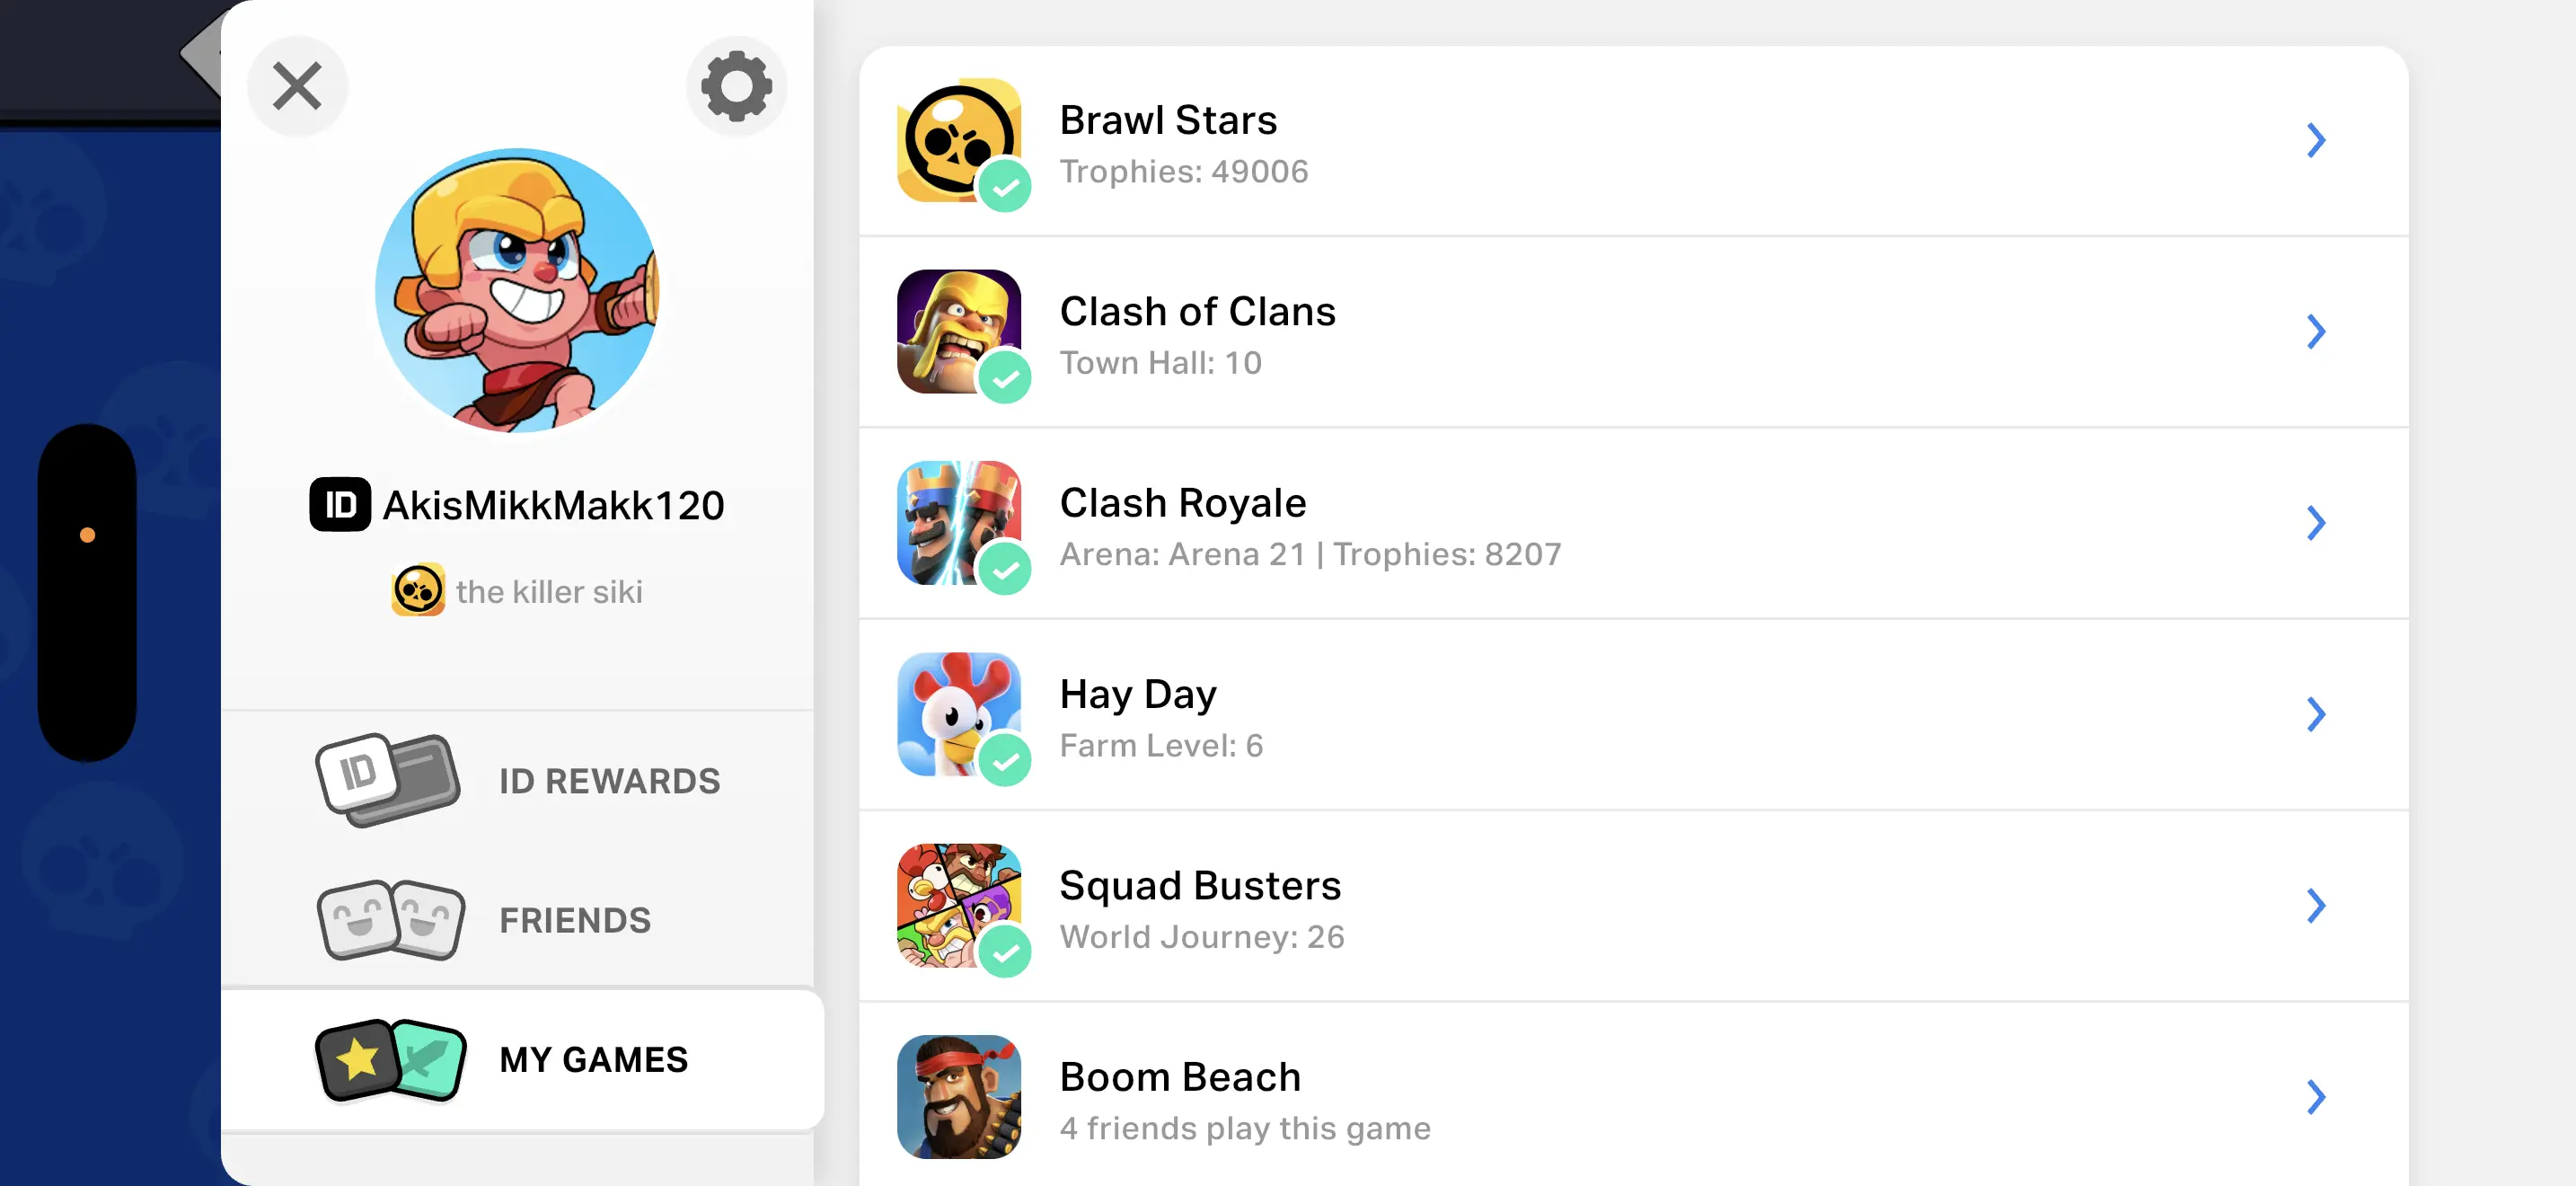The height and width of the screenshot is (1186, 2576).
Task: Expand Boom Beach details with chevron
Action: click(x=2315, y=1097)
